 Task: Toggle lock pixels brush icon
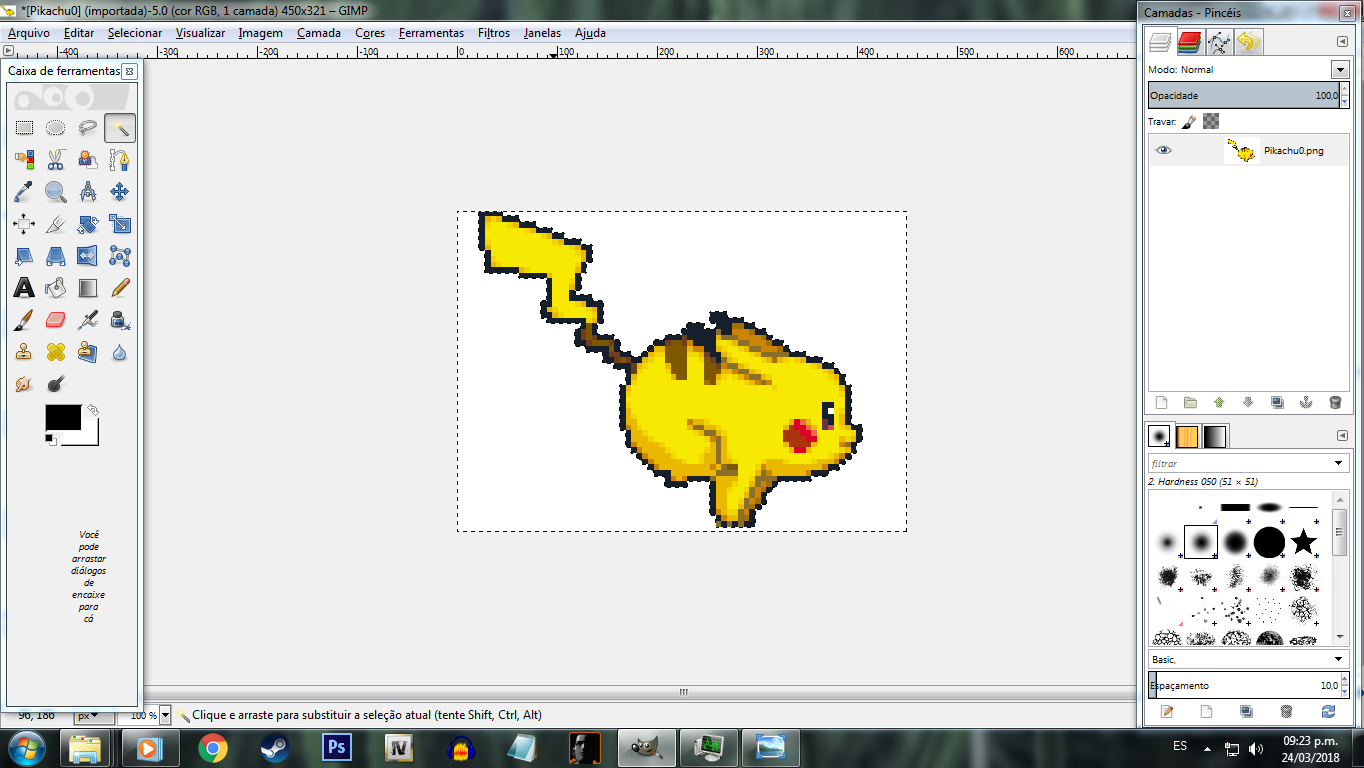(x=1189, y=121)
